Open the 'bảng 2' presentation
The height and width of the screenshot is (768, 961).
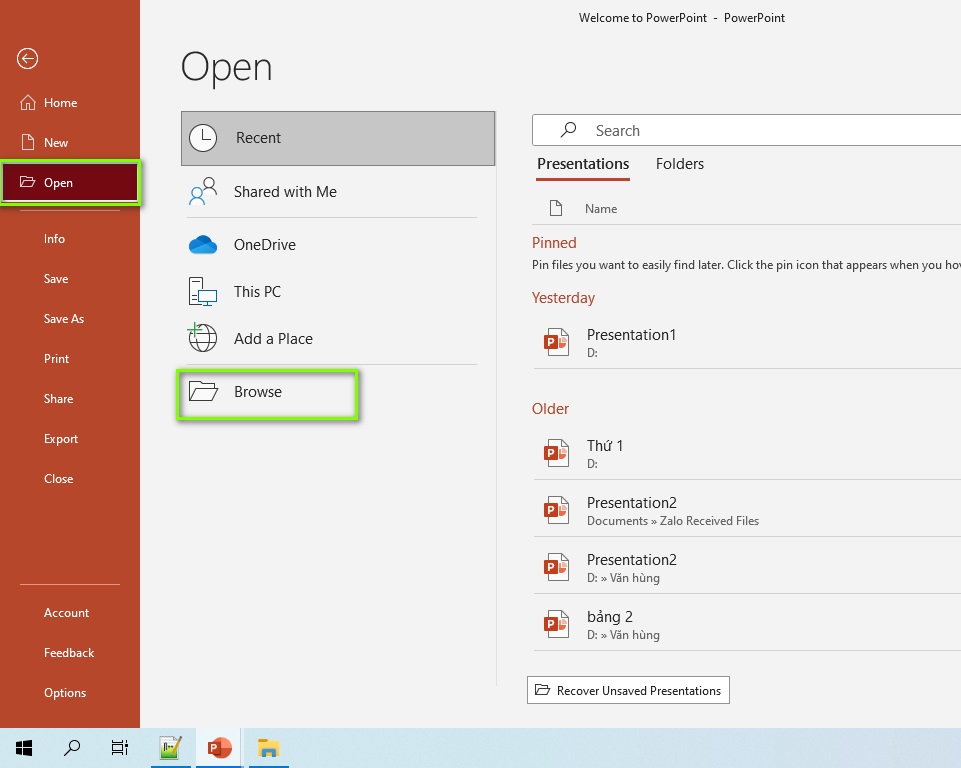747,625
